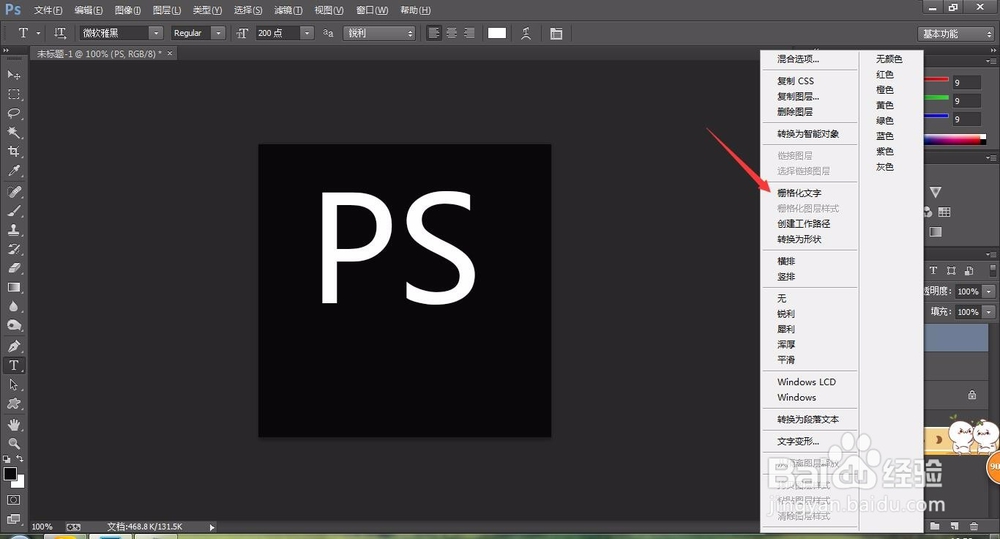Create a new layer via panel icon
Viewport: 1000px width, 539px height.
click(x=954, y=526)
